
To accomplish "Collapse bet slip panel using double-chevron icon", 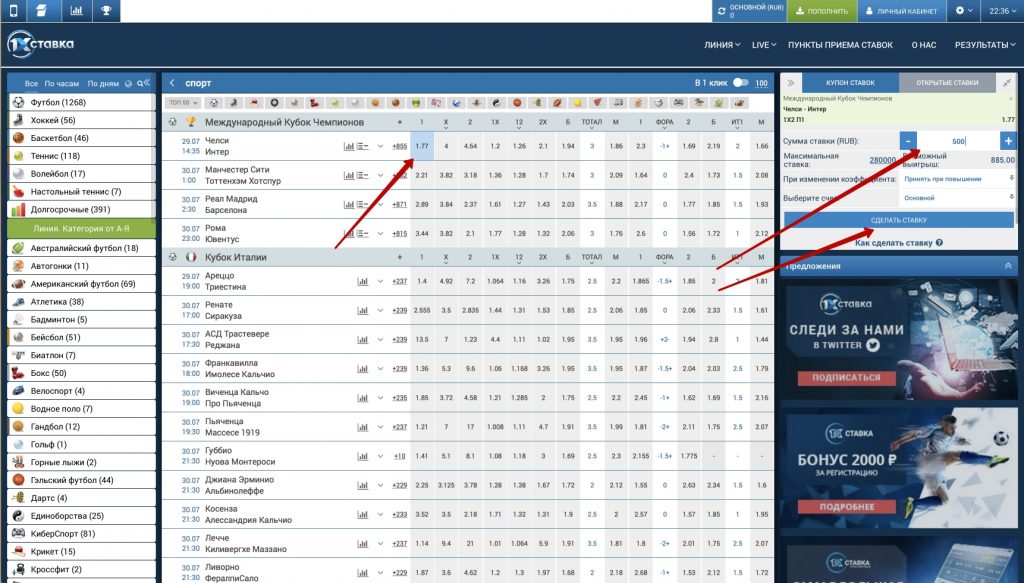I will (791, 83).
